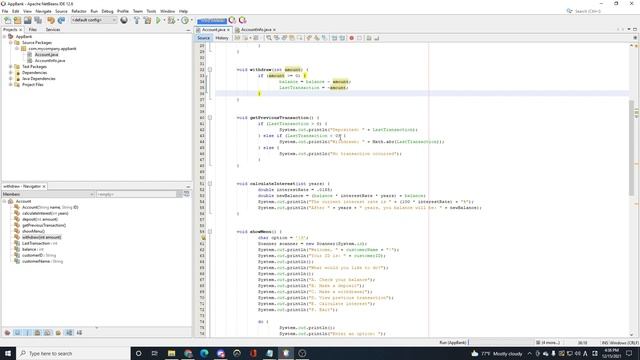Select withdraw(int amount) in Navigator

tap(41, 237)
